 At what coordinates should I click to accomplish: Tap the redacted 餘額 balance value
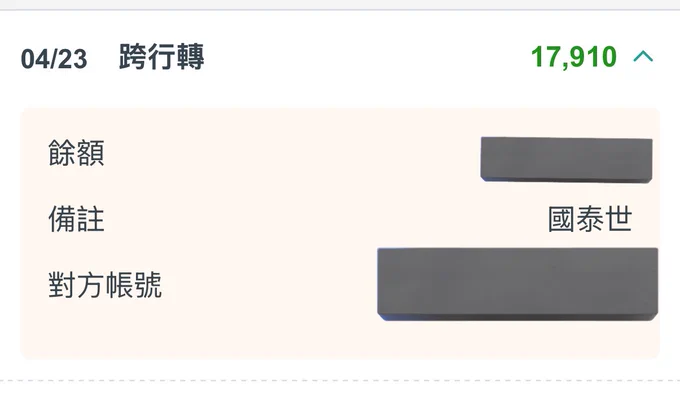(566, 160)
